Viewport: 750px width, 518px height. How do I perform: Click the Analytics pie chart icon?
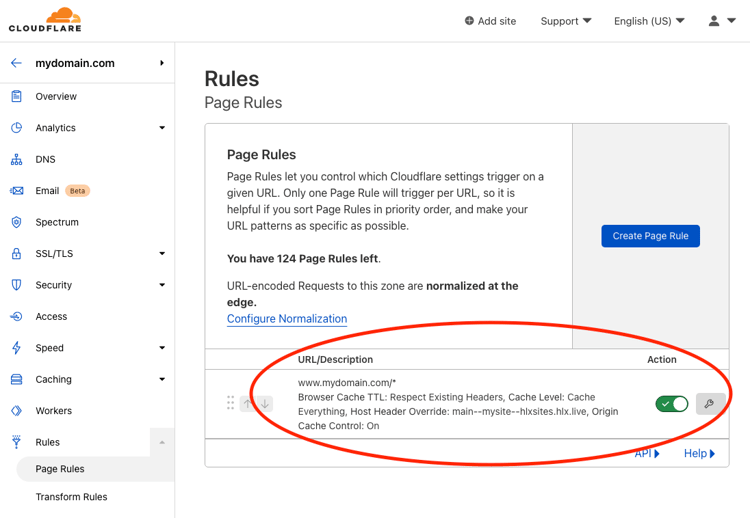coord(16,128)
